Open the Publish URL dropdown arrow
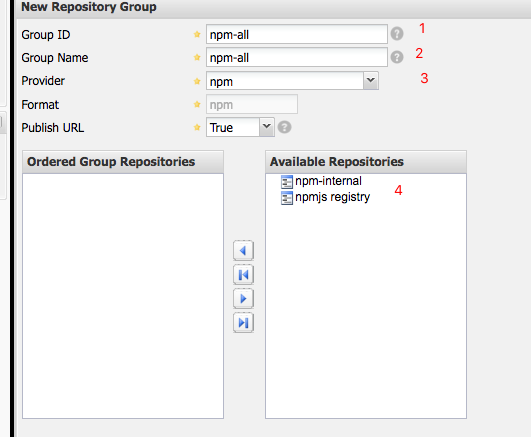This screenshot has height=437, width=531. (x=267, y=127)
